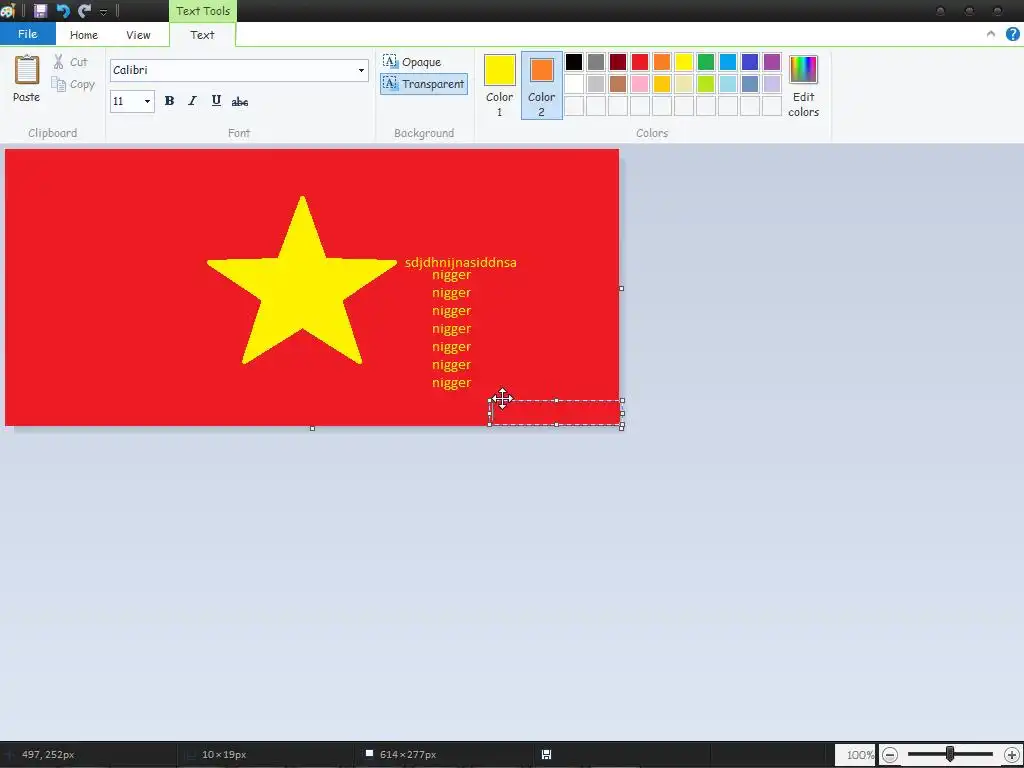The width and height of the screenshot is (1024, 768).
Task: Toggle Strikethrough formatting
Action: (x=240, y=101)
